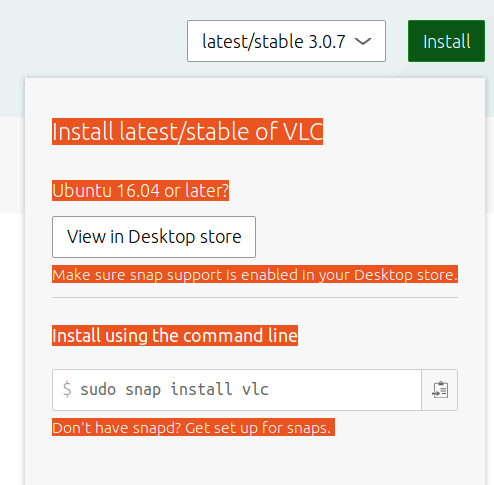Screen dimensions: 494x485
Task: Click the Desktop store words in the snap note
Action: 405,275
